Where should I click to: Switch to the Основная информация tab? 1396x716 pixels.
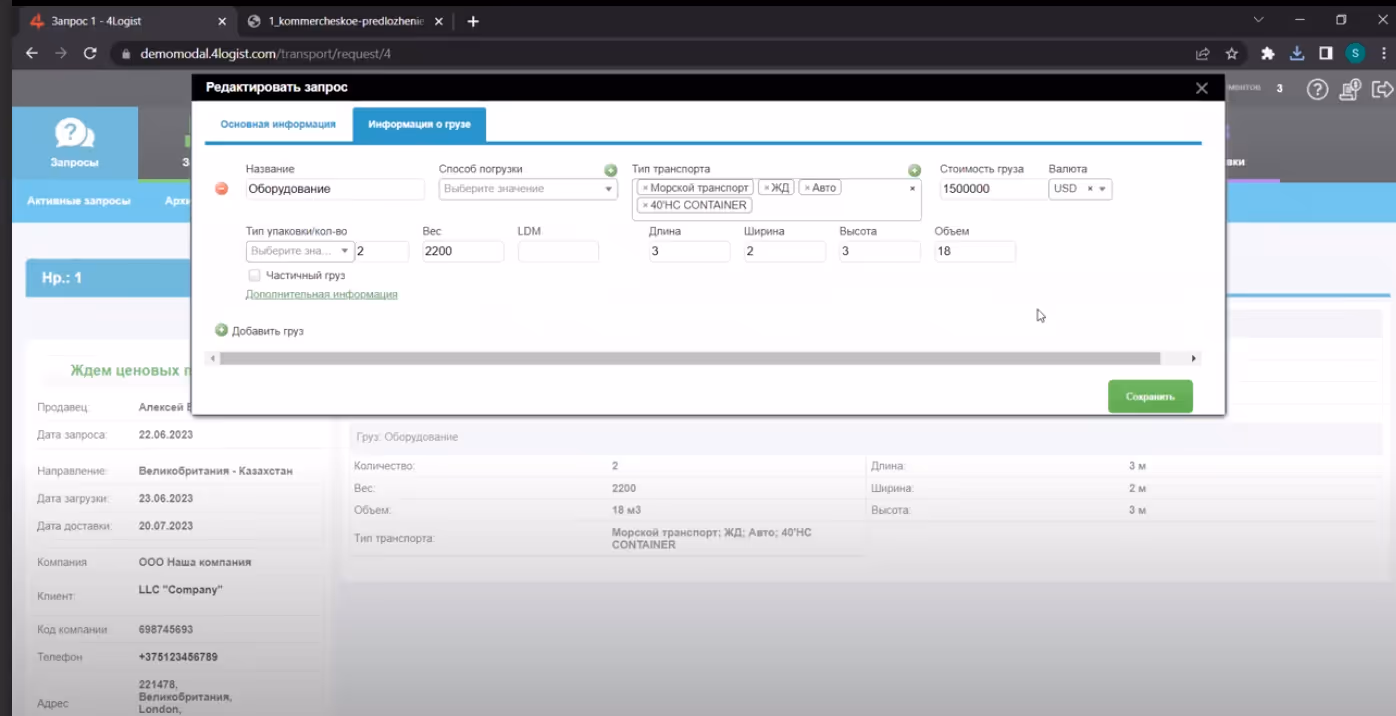click(x=278, y=125)
